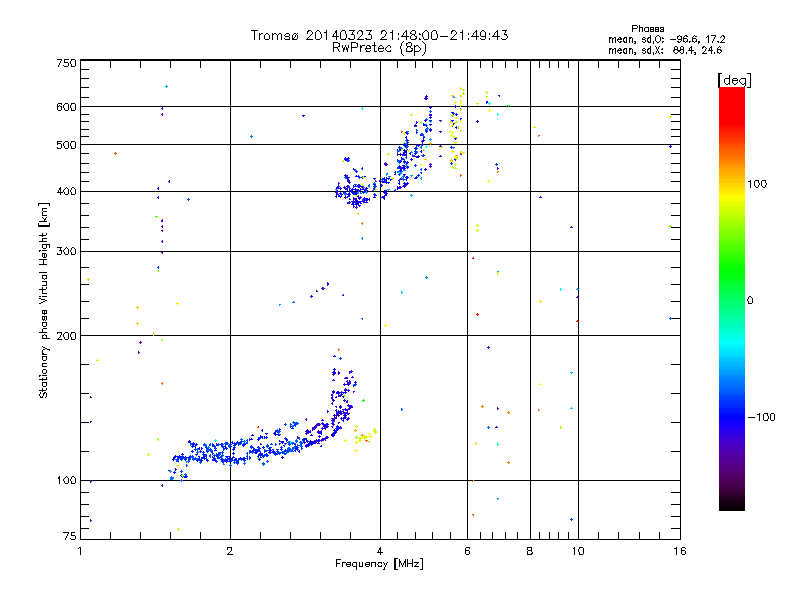
Task: Click the y-axis tick label '300'
Action: click(x=66, y=251)
